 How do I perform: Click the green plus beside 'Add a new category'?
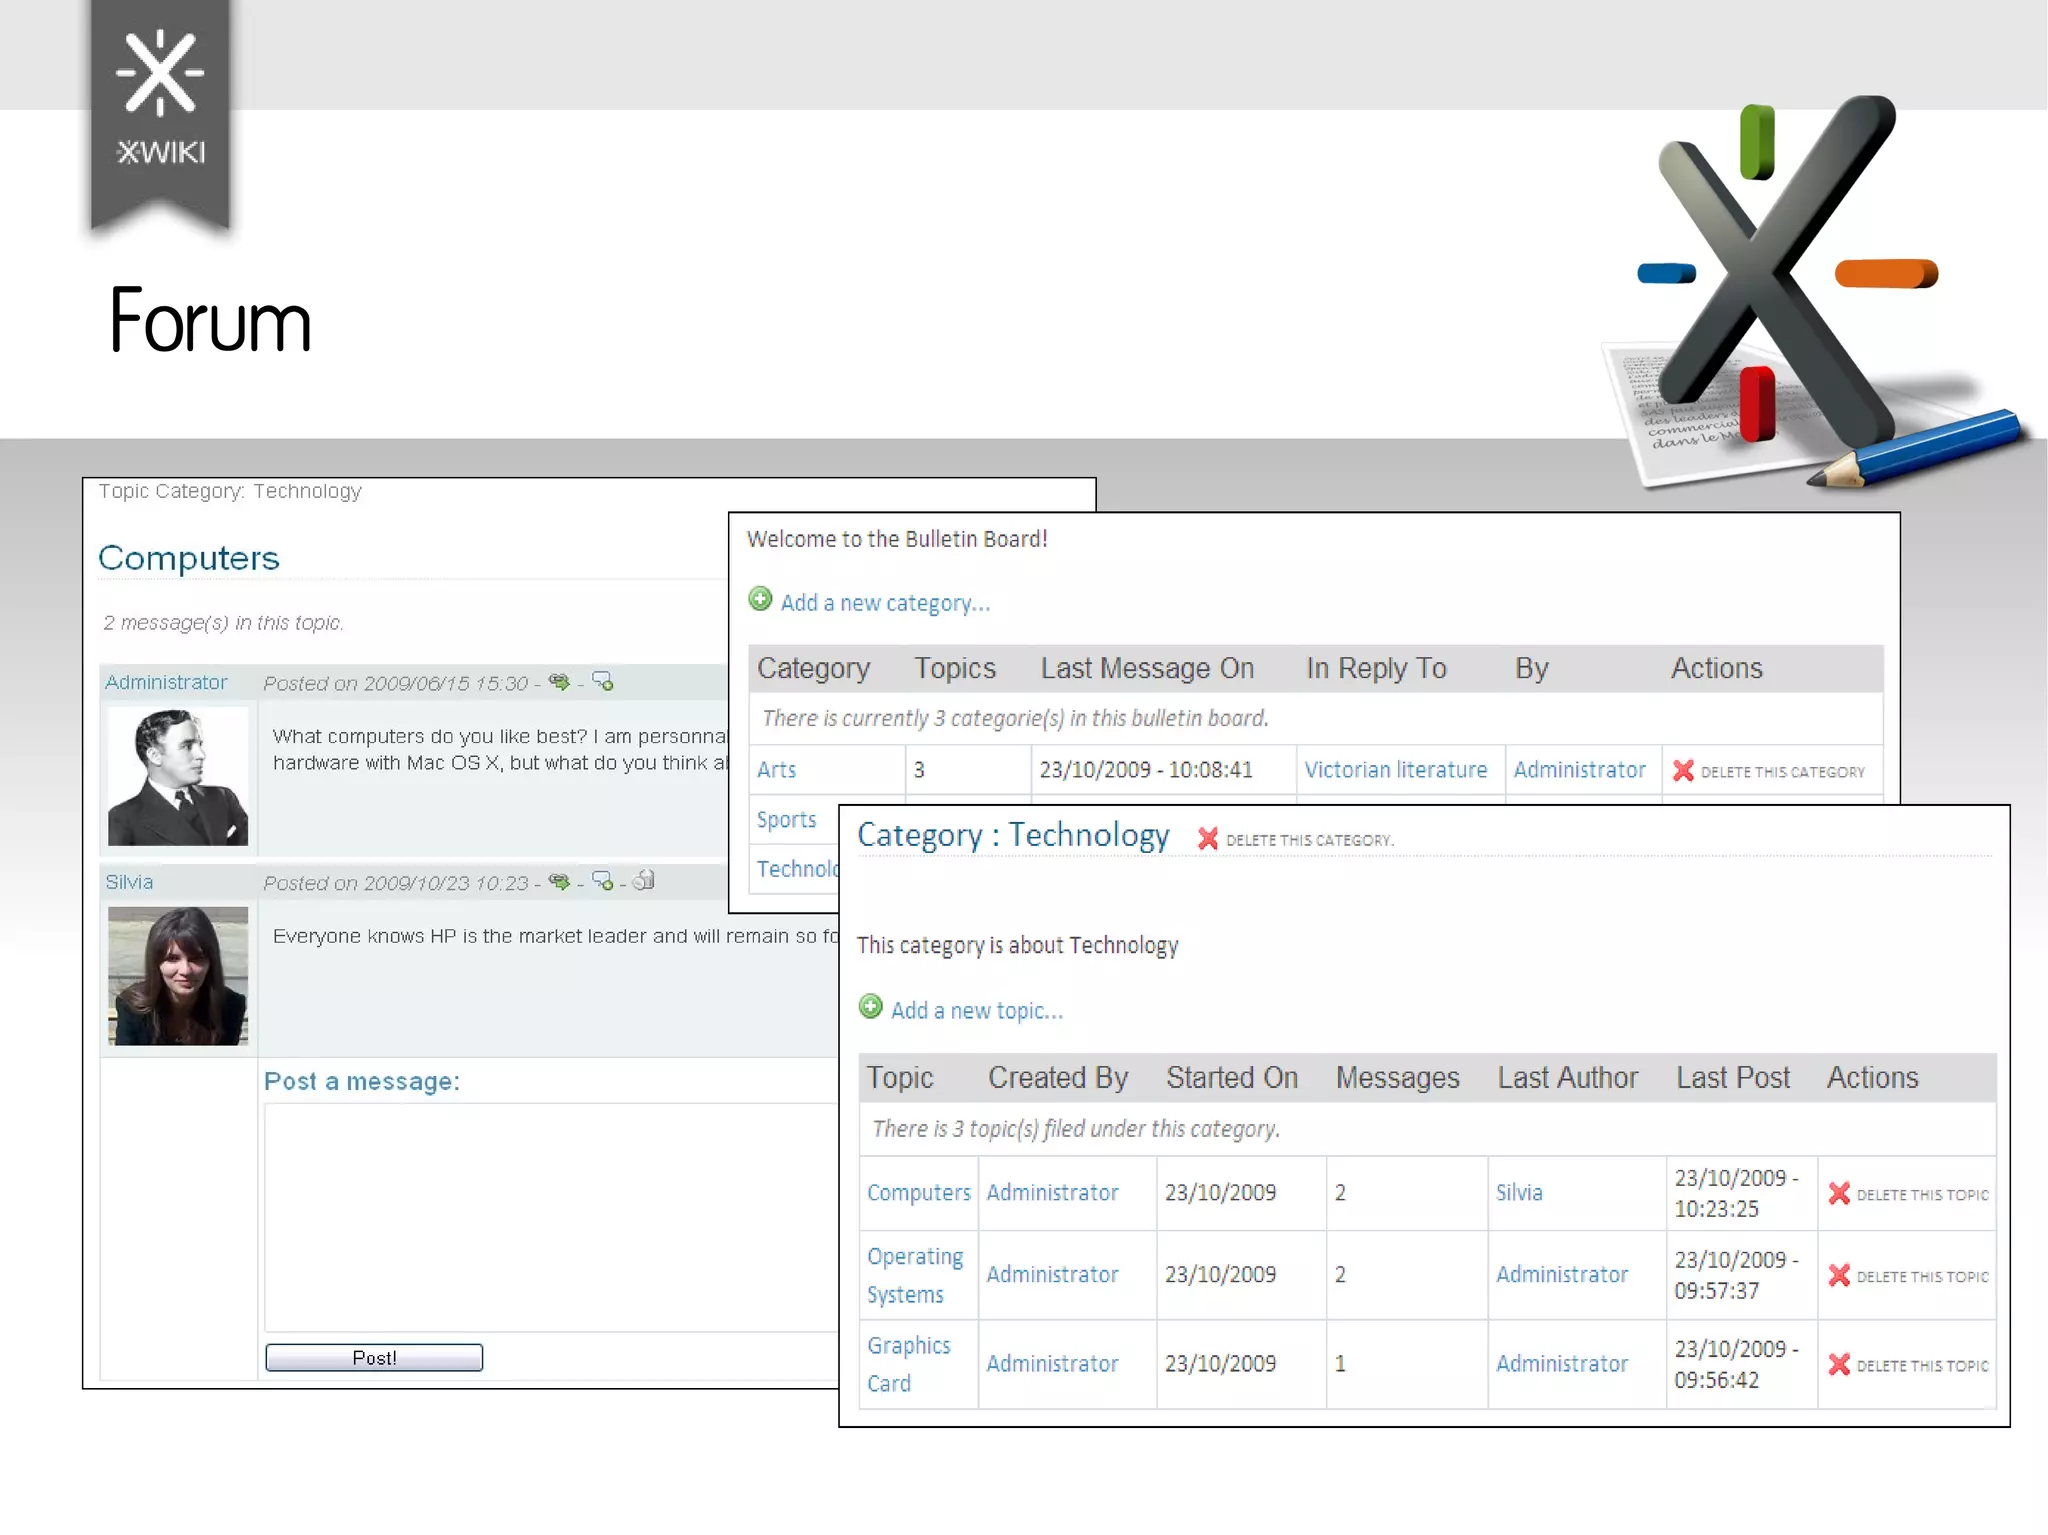tap(760, 599)
